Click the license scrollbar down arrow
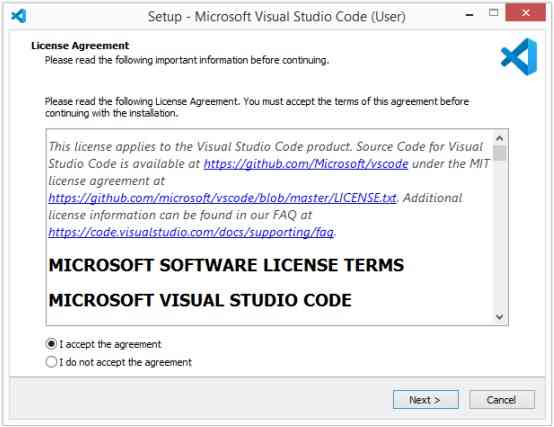The width and height of the screenshot is (554, 427). [x=500, y=316]
